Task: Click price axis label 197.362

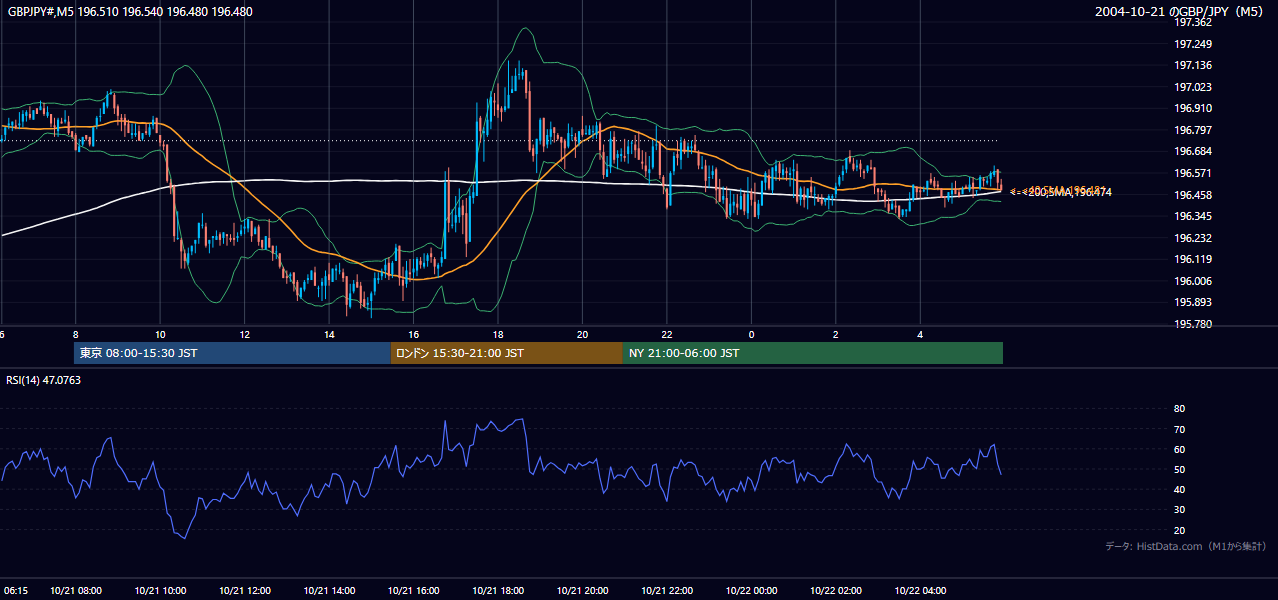Action: (x=1192, y=22)
